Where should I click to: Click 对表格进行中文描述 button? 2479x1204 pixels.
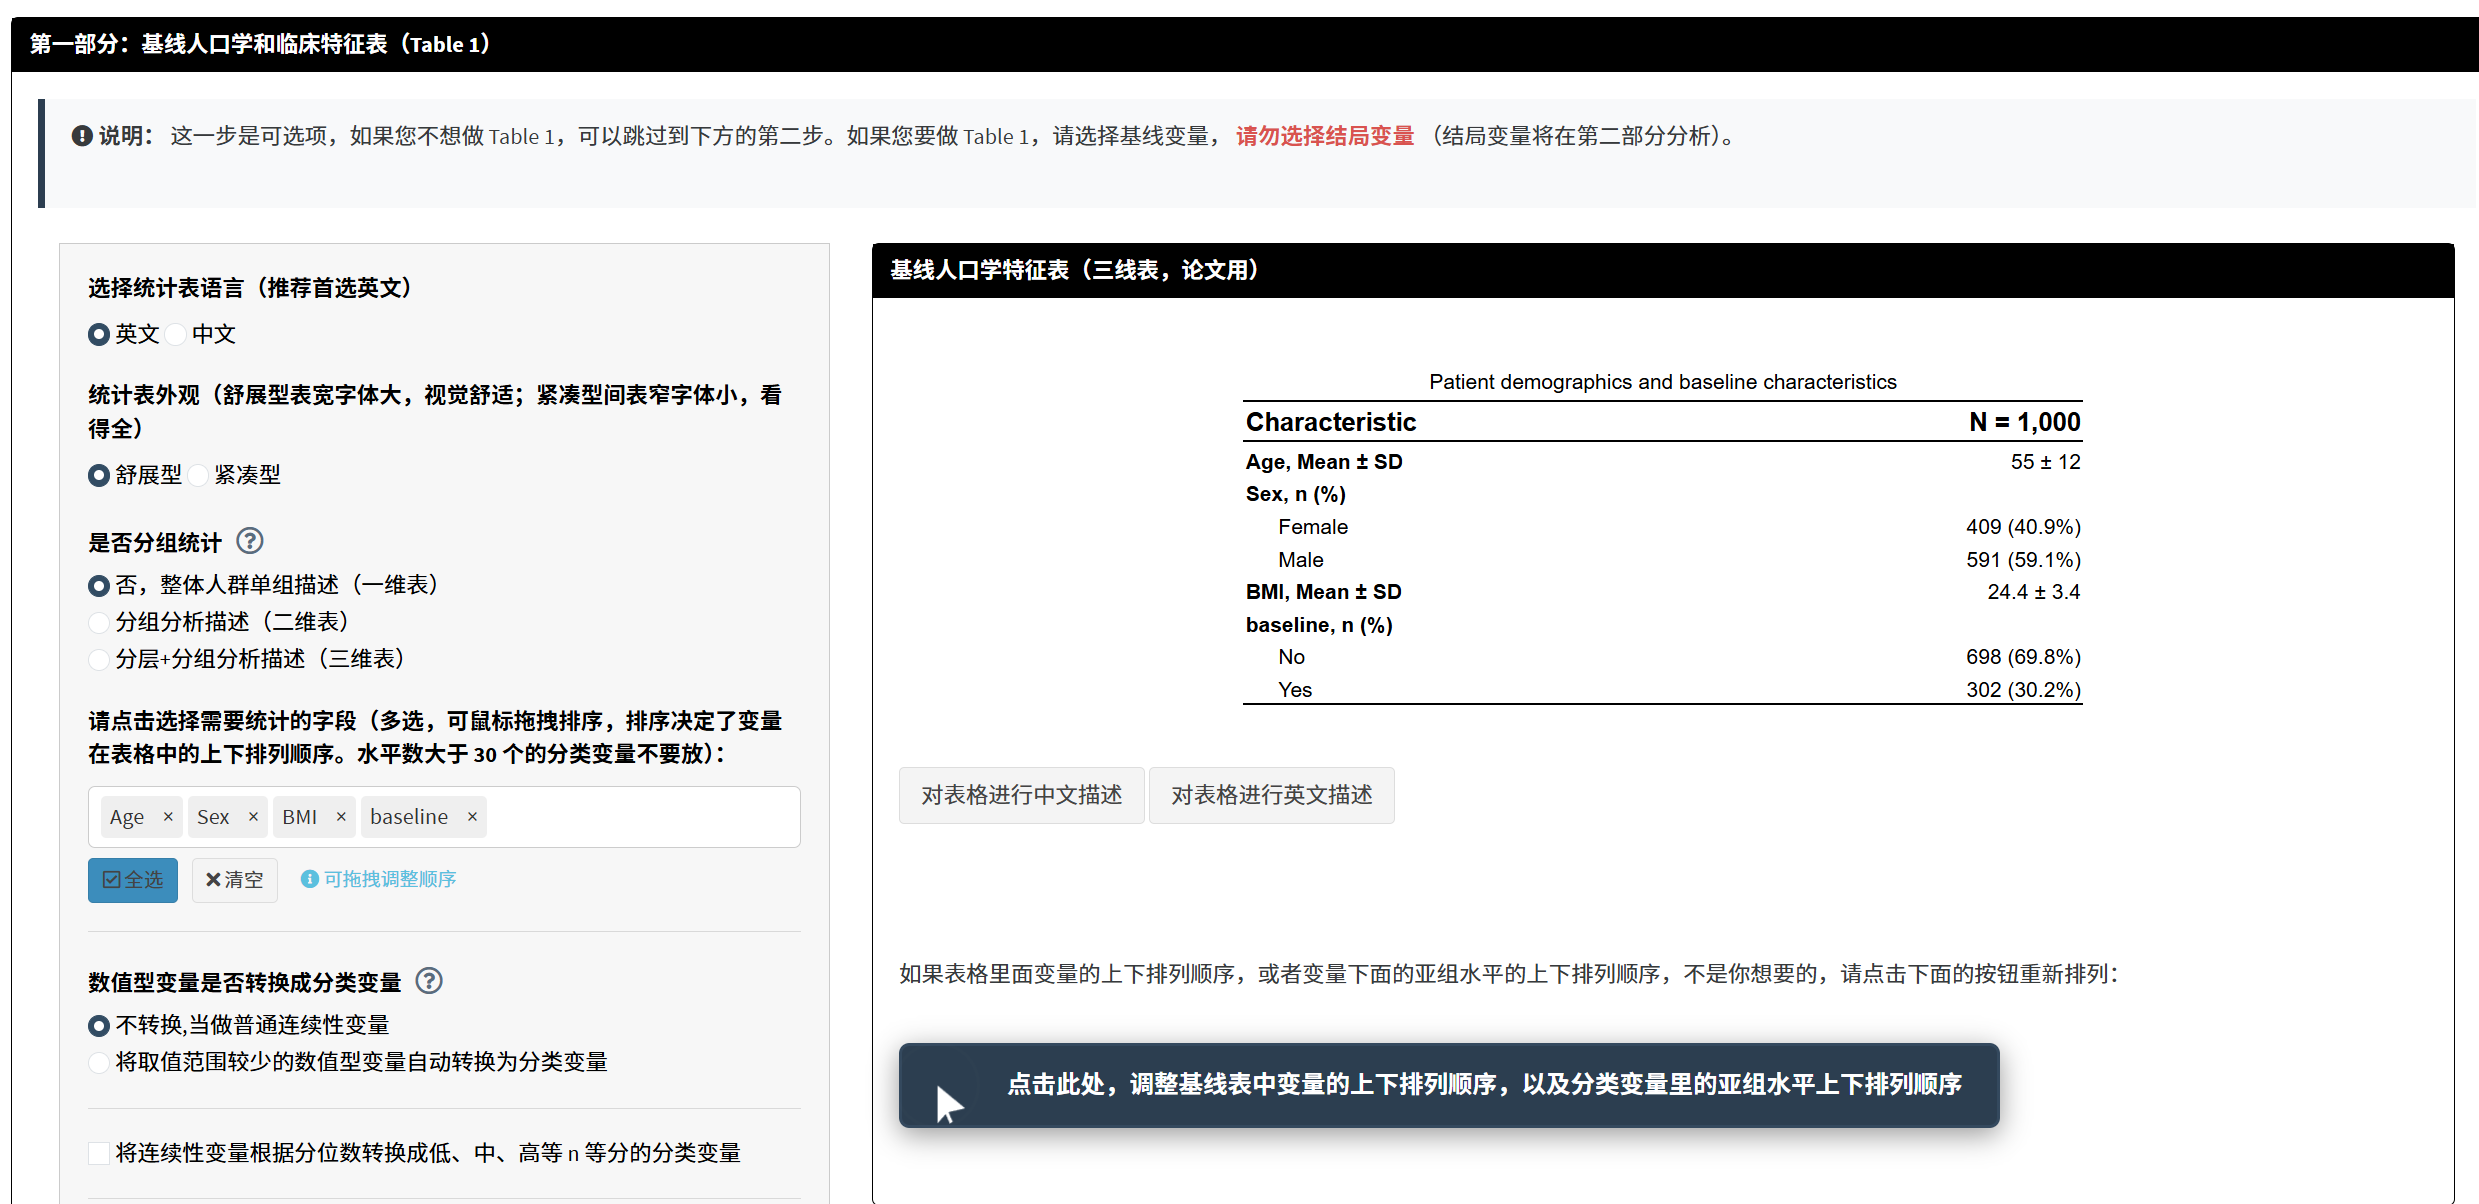(x=1021, y=795)
